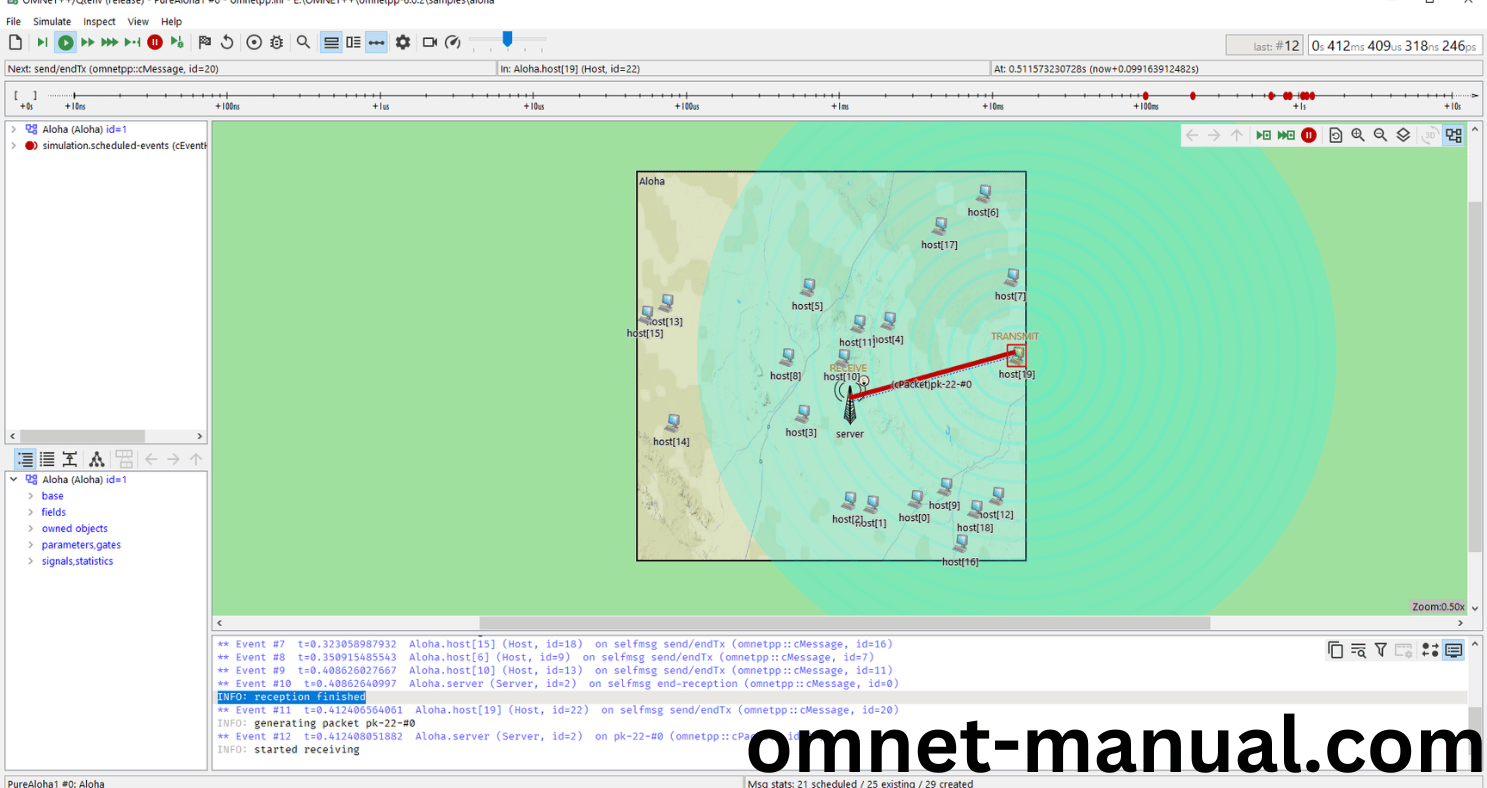Toggle the timeline display button

pos(376,42)
